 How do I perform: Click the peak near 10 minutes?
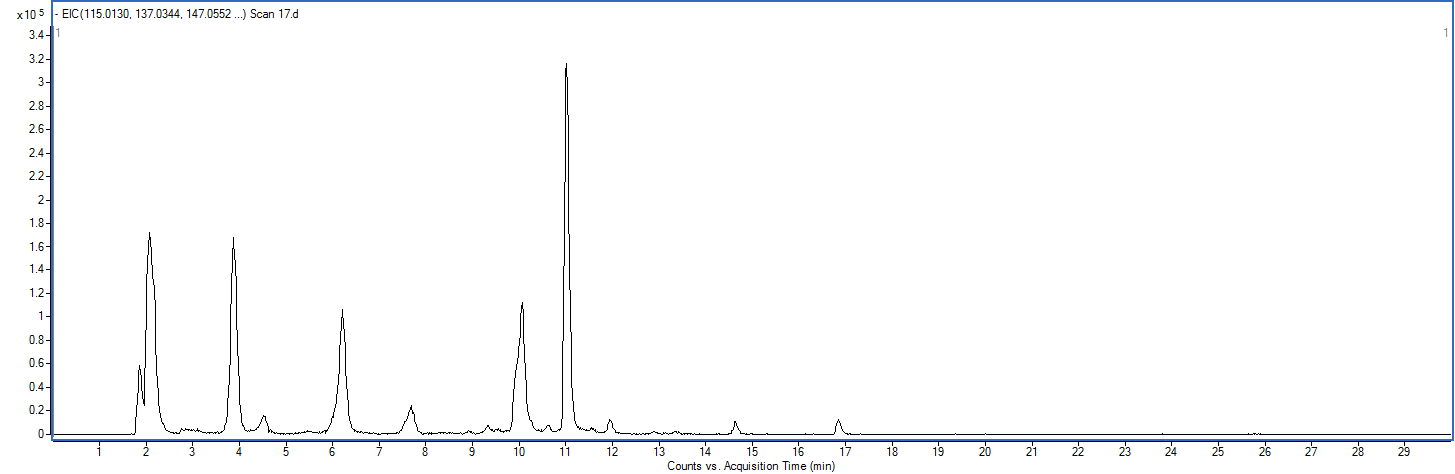point(522,305)
